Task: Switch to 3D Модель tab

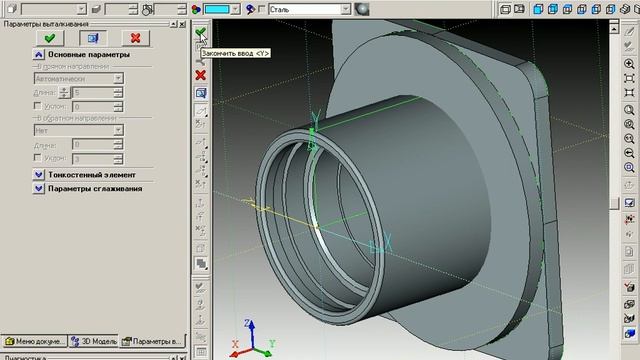Action: pyautogui.click(x=93, y=341)
